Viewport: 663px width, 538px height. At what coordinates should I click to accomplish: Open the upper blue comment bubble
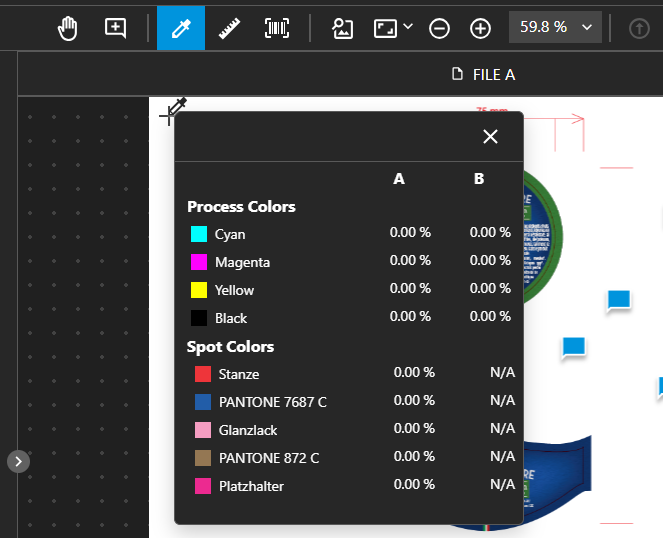619,300
